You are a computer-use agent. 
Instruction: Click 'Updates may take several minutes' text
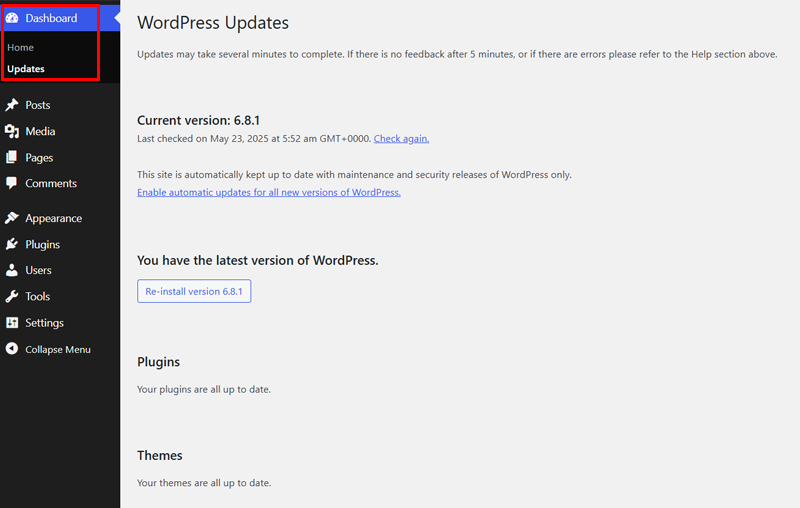457,54
